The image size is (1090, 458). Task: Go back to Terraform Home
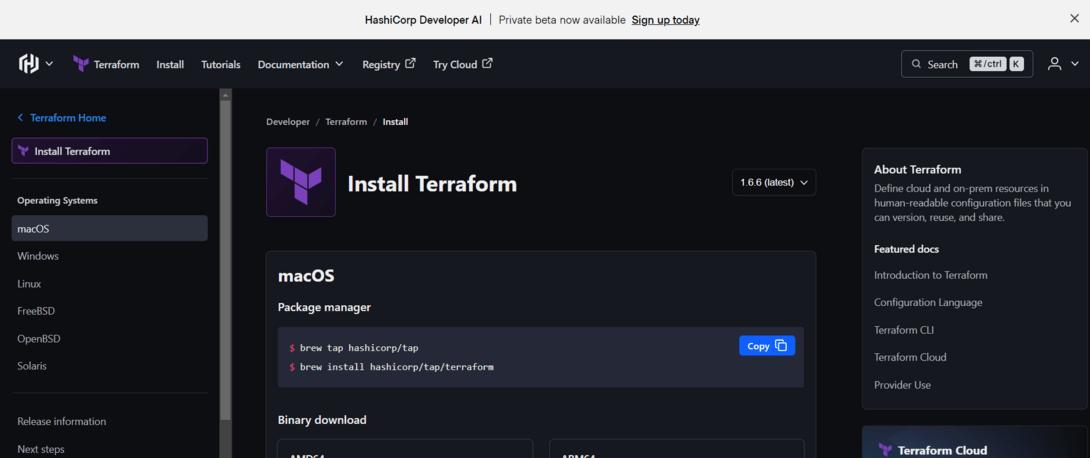click(62, 118)
